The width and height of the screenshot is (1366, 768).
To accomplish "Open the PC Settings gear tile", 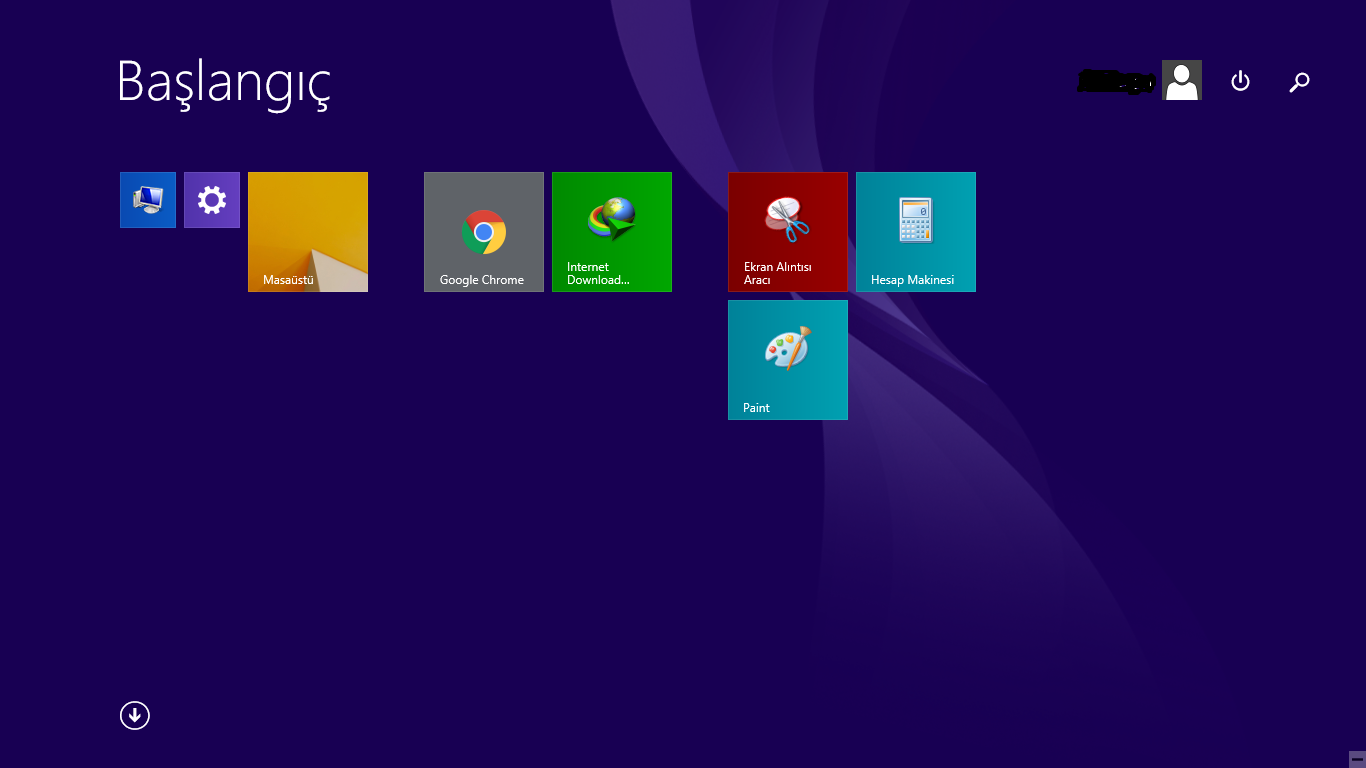I will [x=212, y=200].
